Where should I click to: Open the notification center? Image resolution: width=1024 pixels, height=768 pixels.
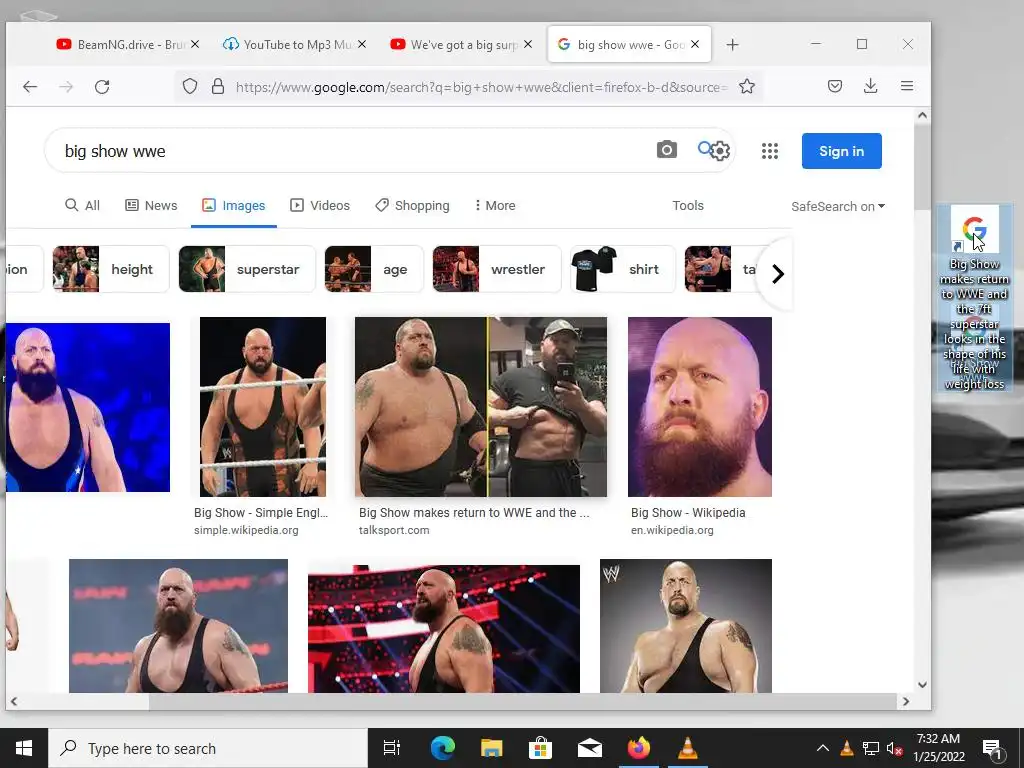point(992,748)
